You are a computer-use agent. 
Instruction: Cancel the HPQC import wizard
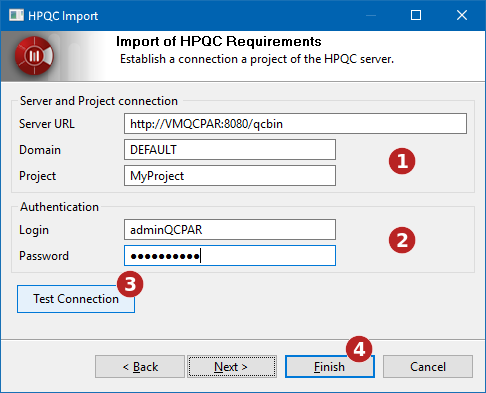[x=428, y=367]
